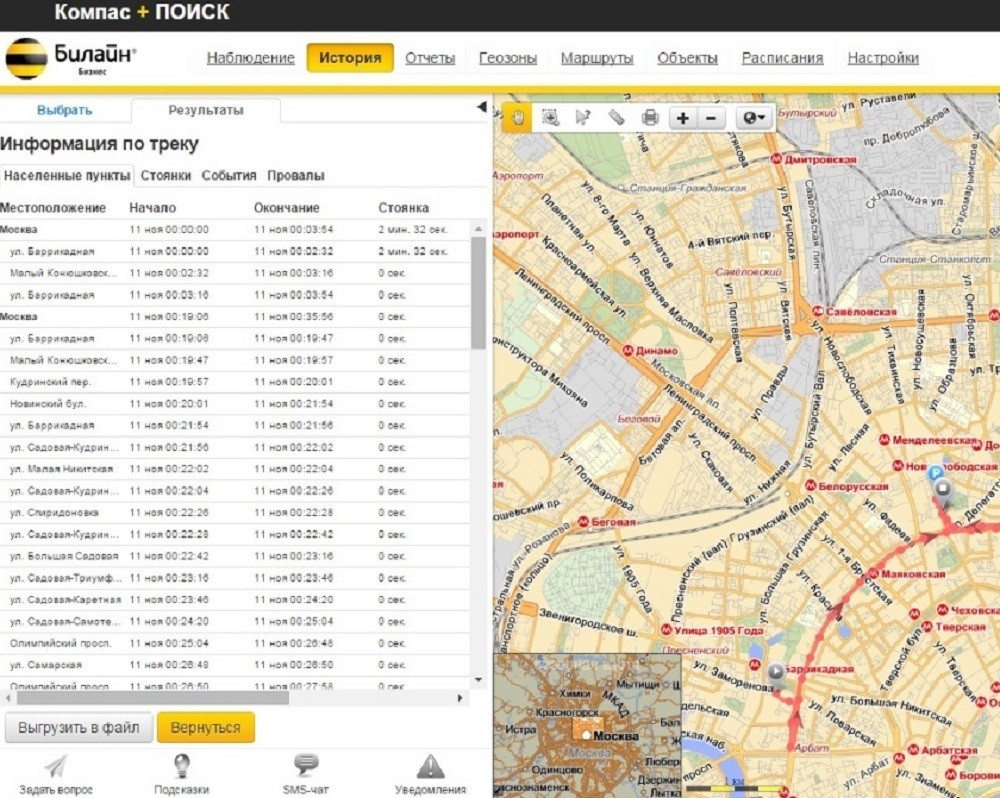Click track end stop marker on map
Image resolution: width=1000 pixels, height=798 pixels.
click(943, 490)
